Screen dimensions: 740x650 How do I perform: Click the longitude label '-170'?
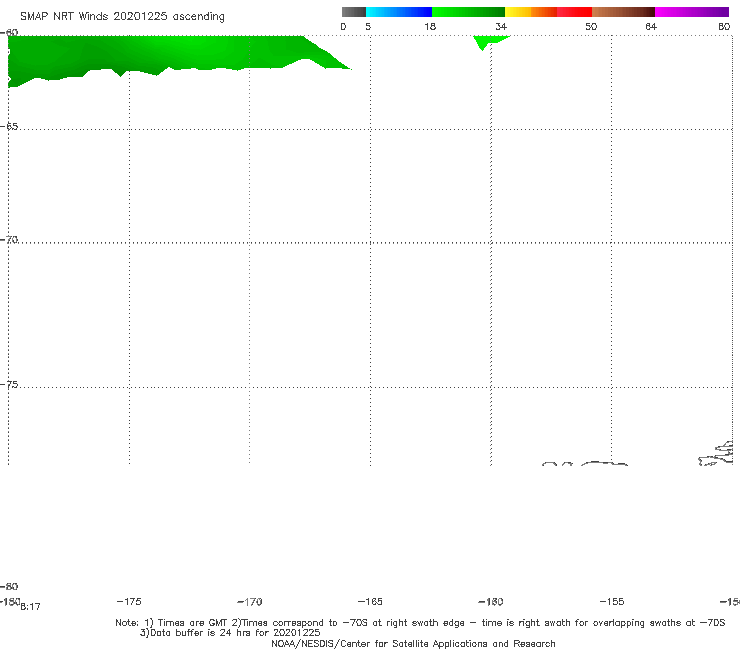pos(250,602)
